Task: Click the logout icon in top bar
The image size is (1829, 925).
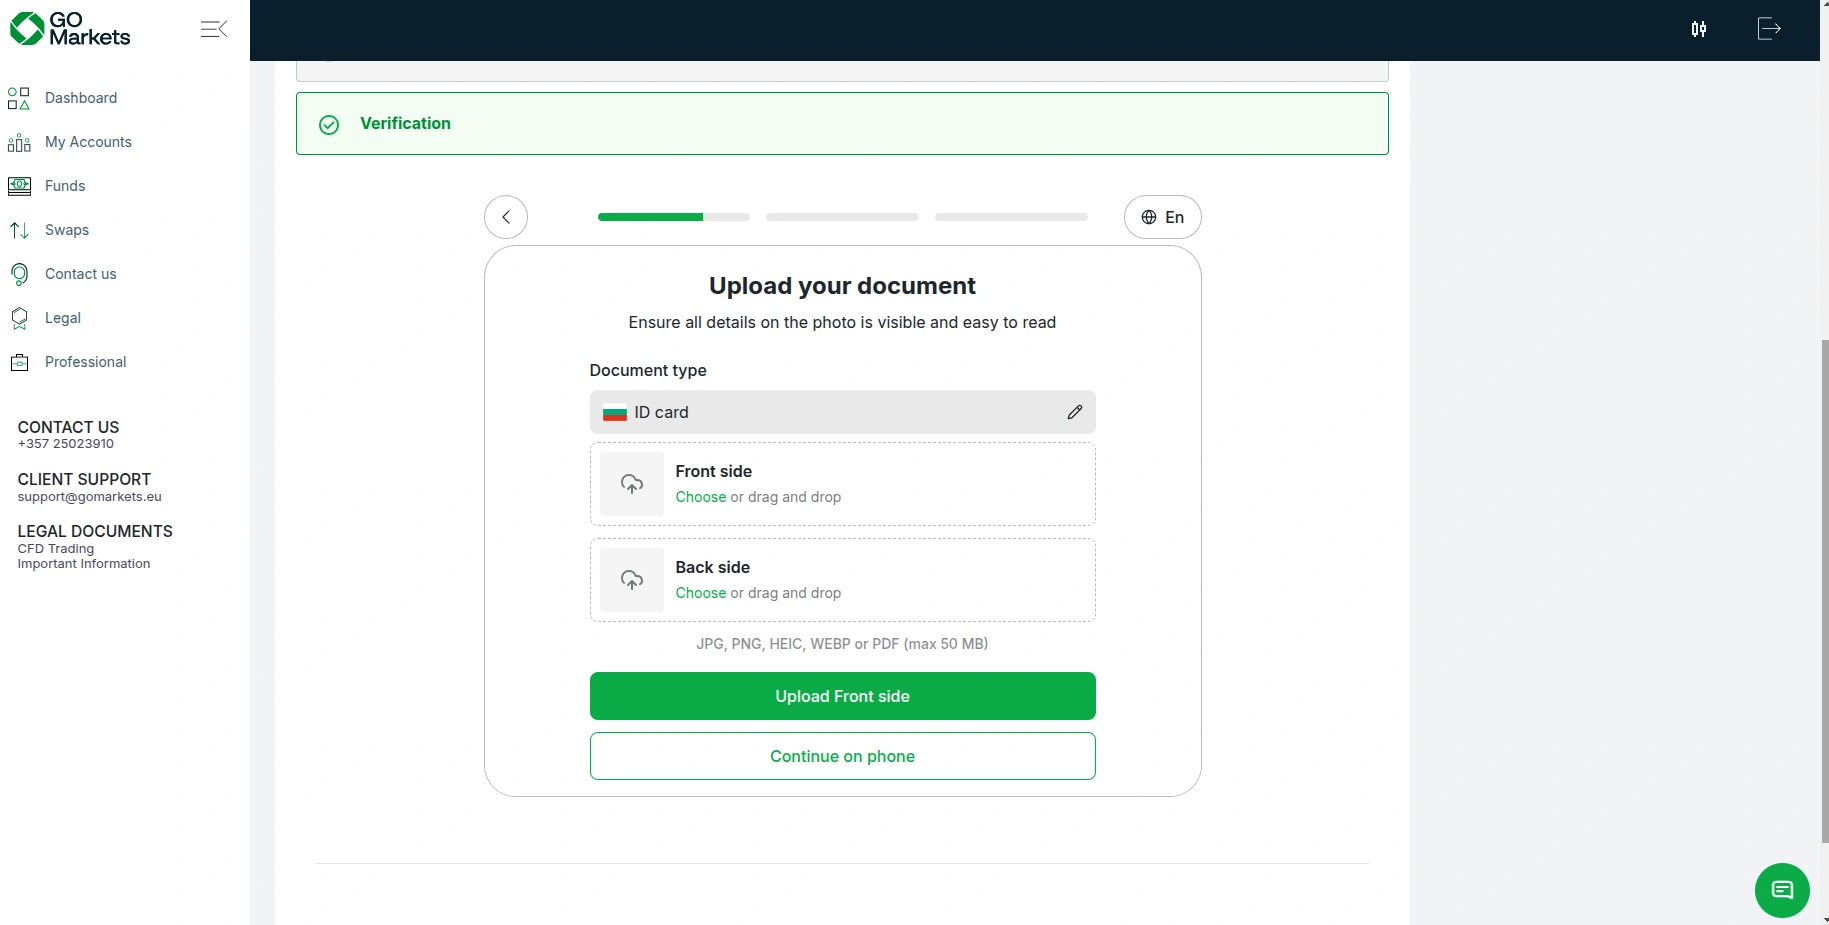Action: (x=1769, y=29)
